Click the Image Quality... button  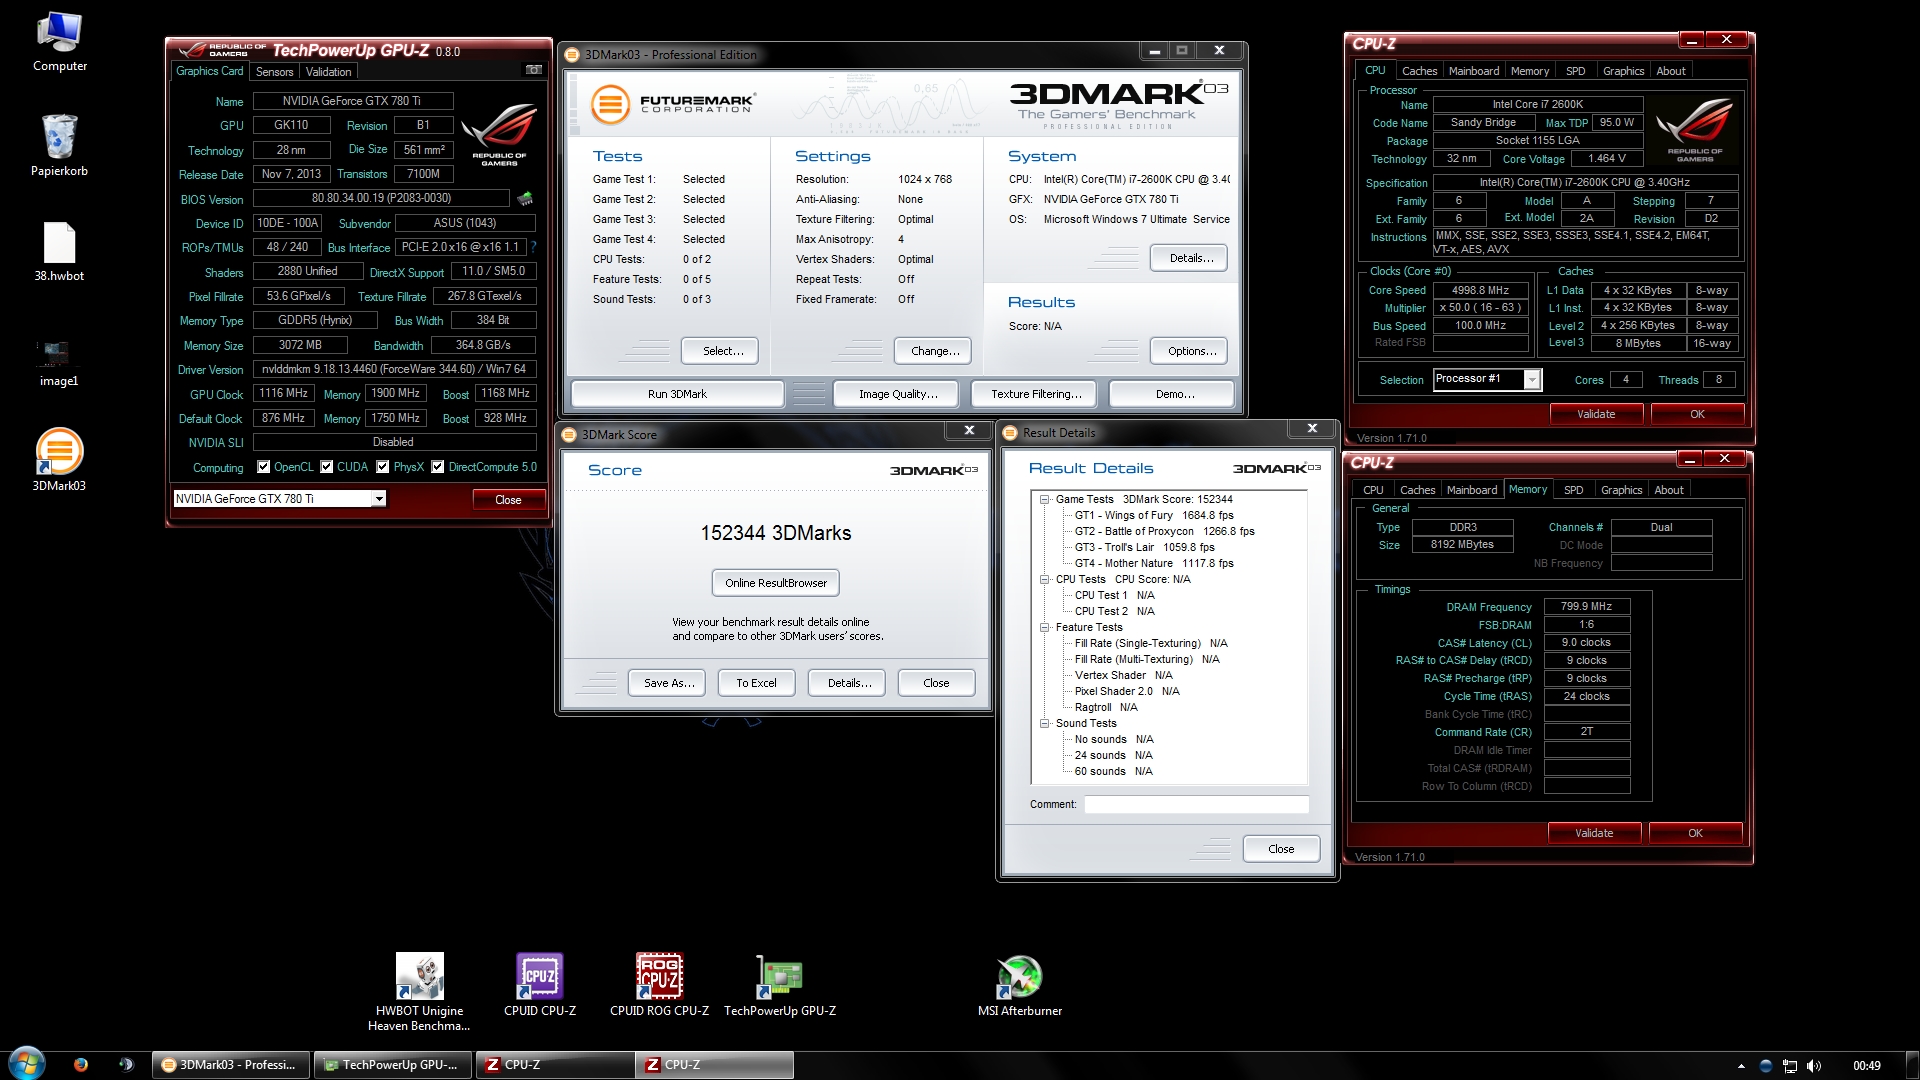[896, 394]
